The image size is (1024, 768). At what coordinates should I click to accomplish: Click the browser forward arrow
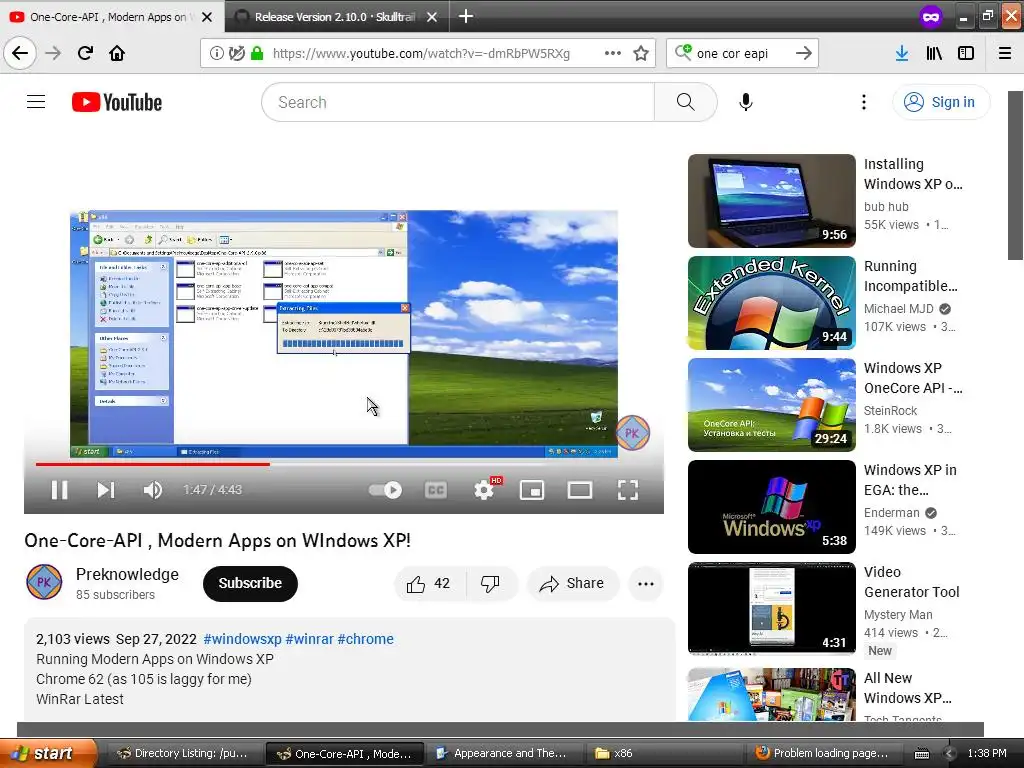(x=53, y=53)
